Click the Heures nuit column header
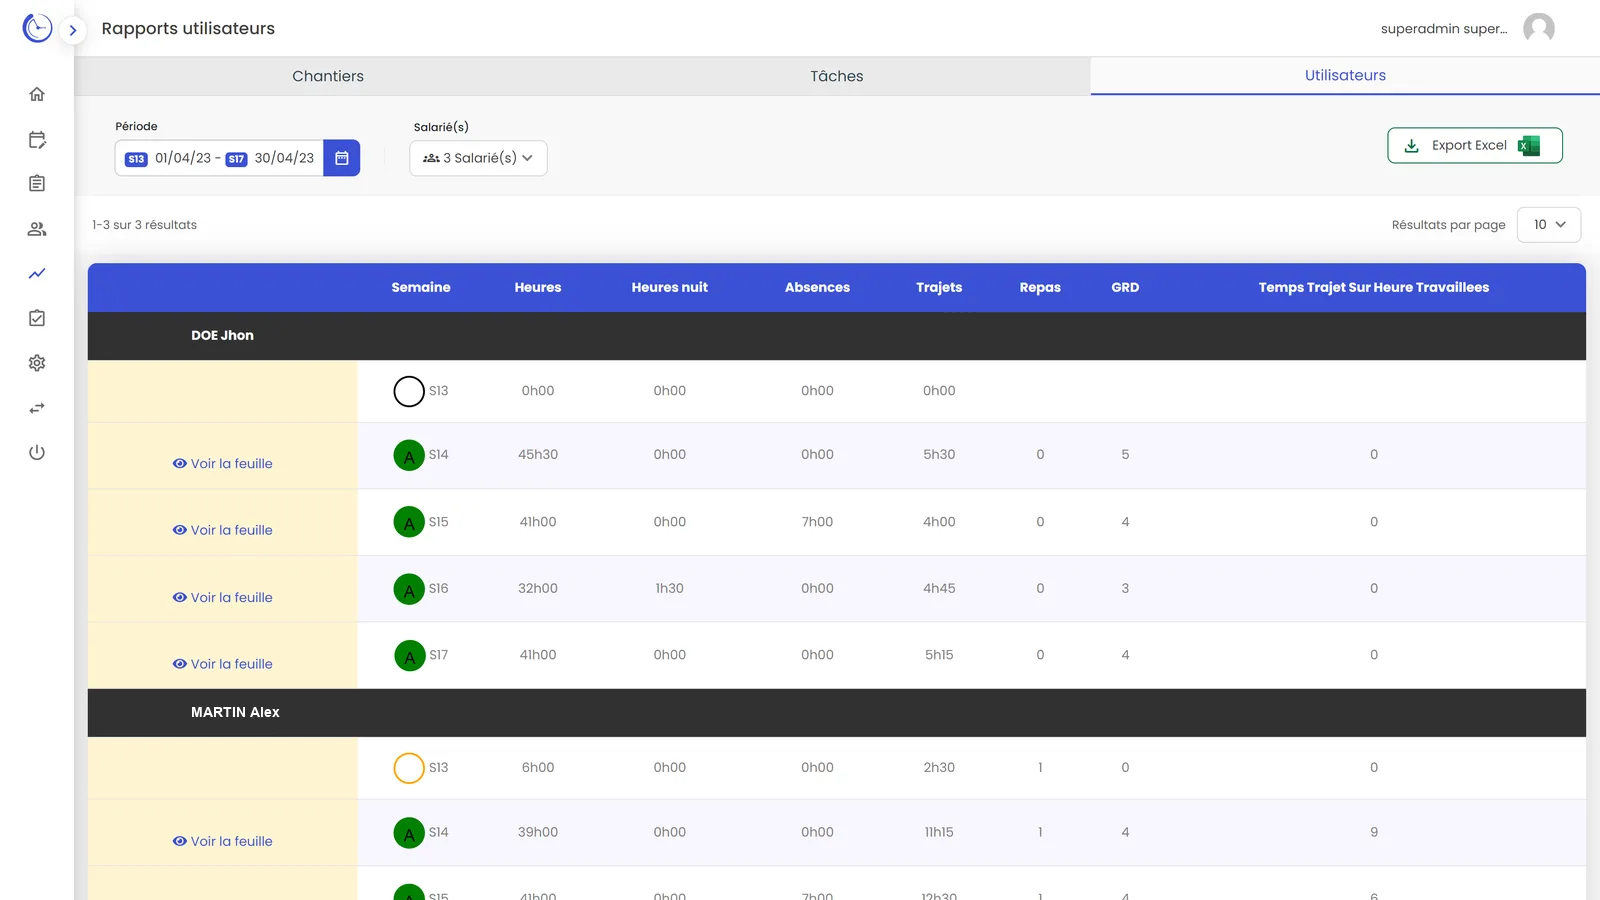This screenshot has width=1600, height=900. coord(670,287)
